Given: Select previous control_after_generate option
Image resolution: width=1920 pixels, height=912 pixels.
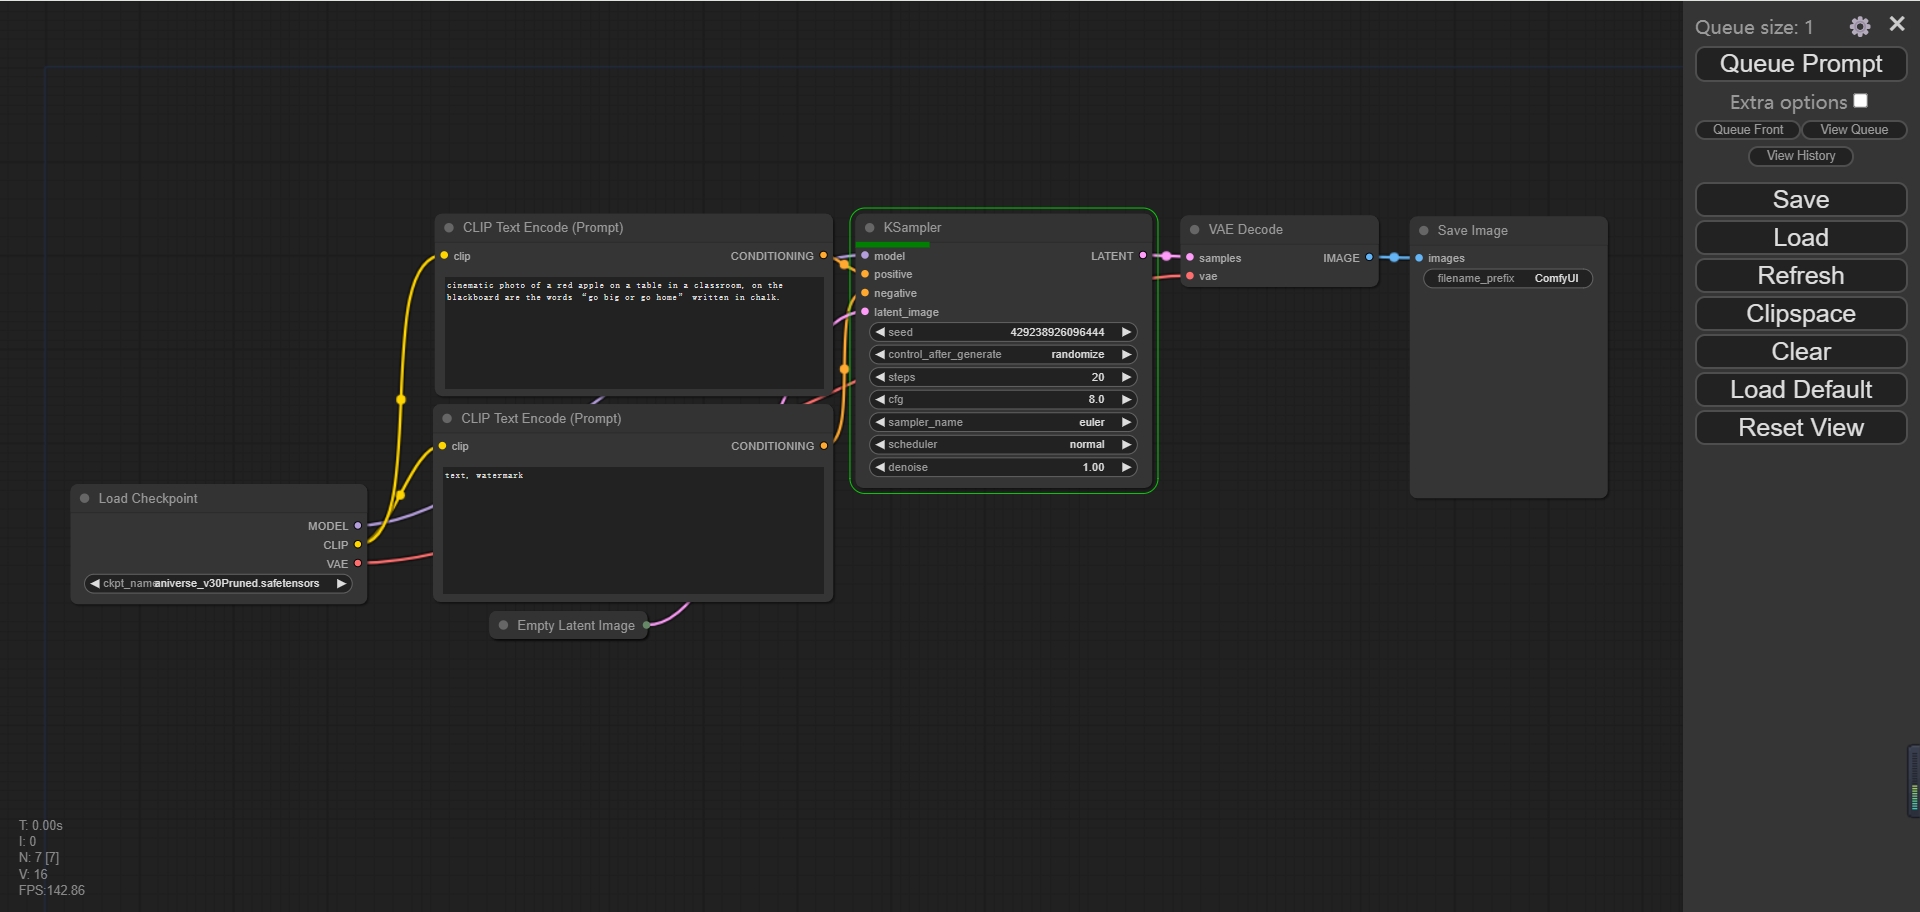Looking at the screenshot, I should pos(880,355).
